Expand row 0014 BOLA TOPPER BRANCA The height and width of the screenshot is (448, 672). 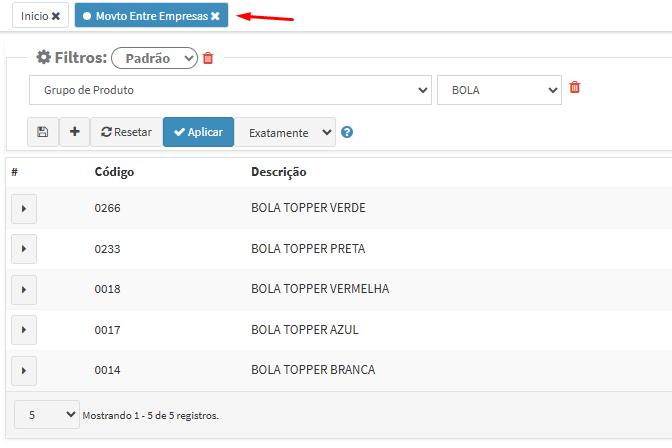pyautogui.click(x=24, y=370)
